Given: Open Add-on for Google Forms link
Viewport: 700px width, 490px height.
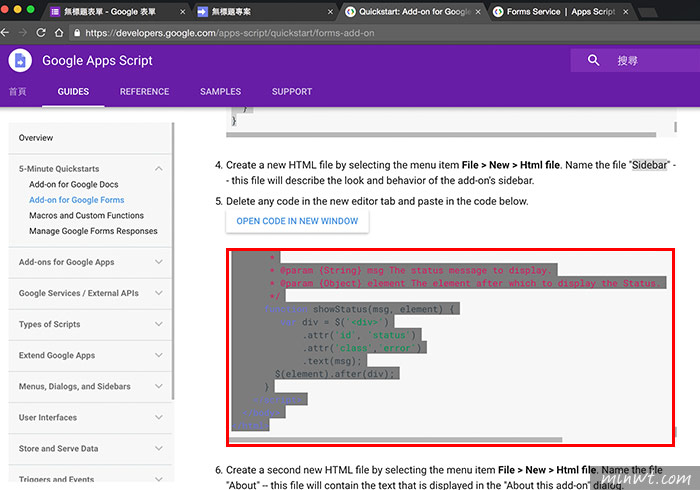Looking at the screenshot, I should [77, 200].
